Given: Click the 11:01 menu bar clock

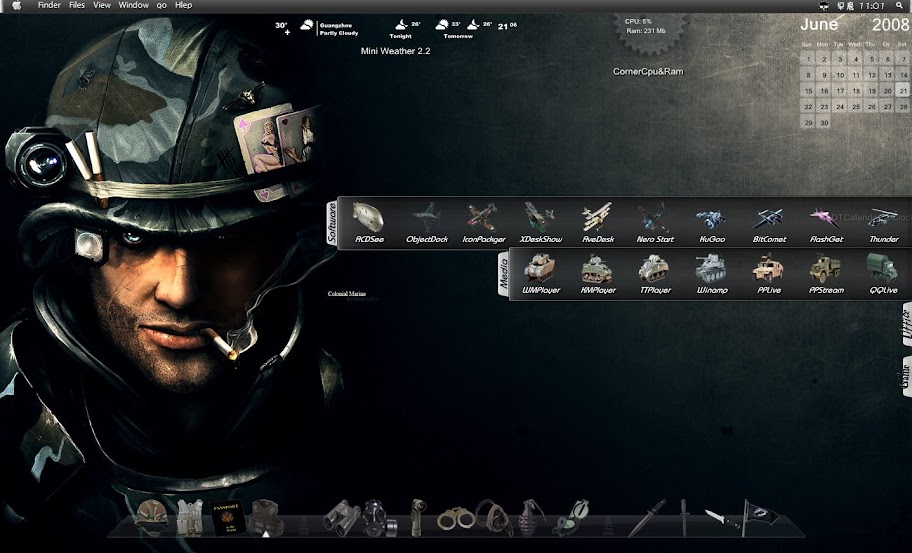Looking at the screenshot, I should point(872,6).
